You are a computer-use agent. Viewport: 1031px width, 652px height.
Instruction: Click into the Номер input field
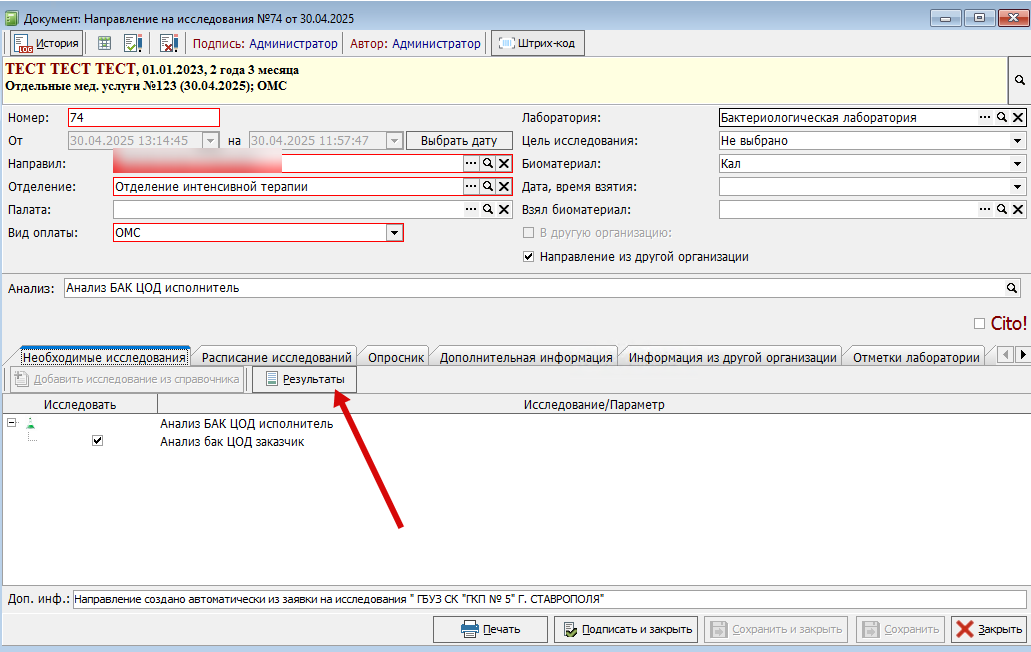tap(143, 118)
